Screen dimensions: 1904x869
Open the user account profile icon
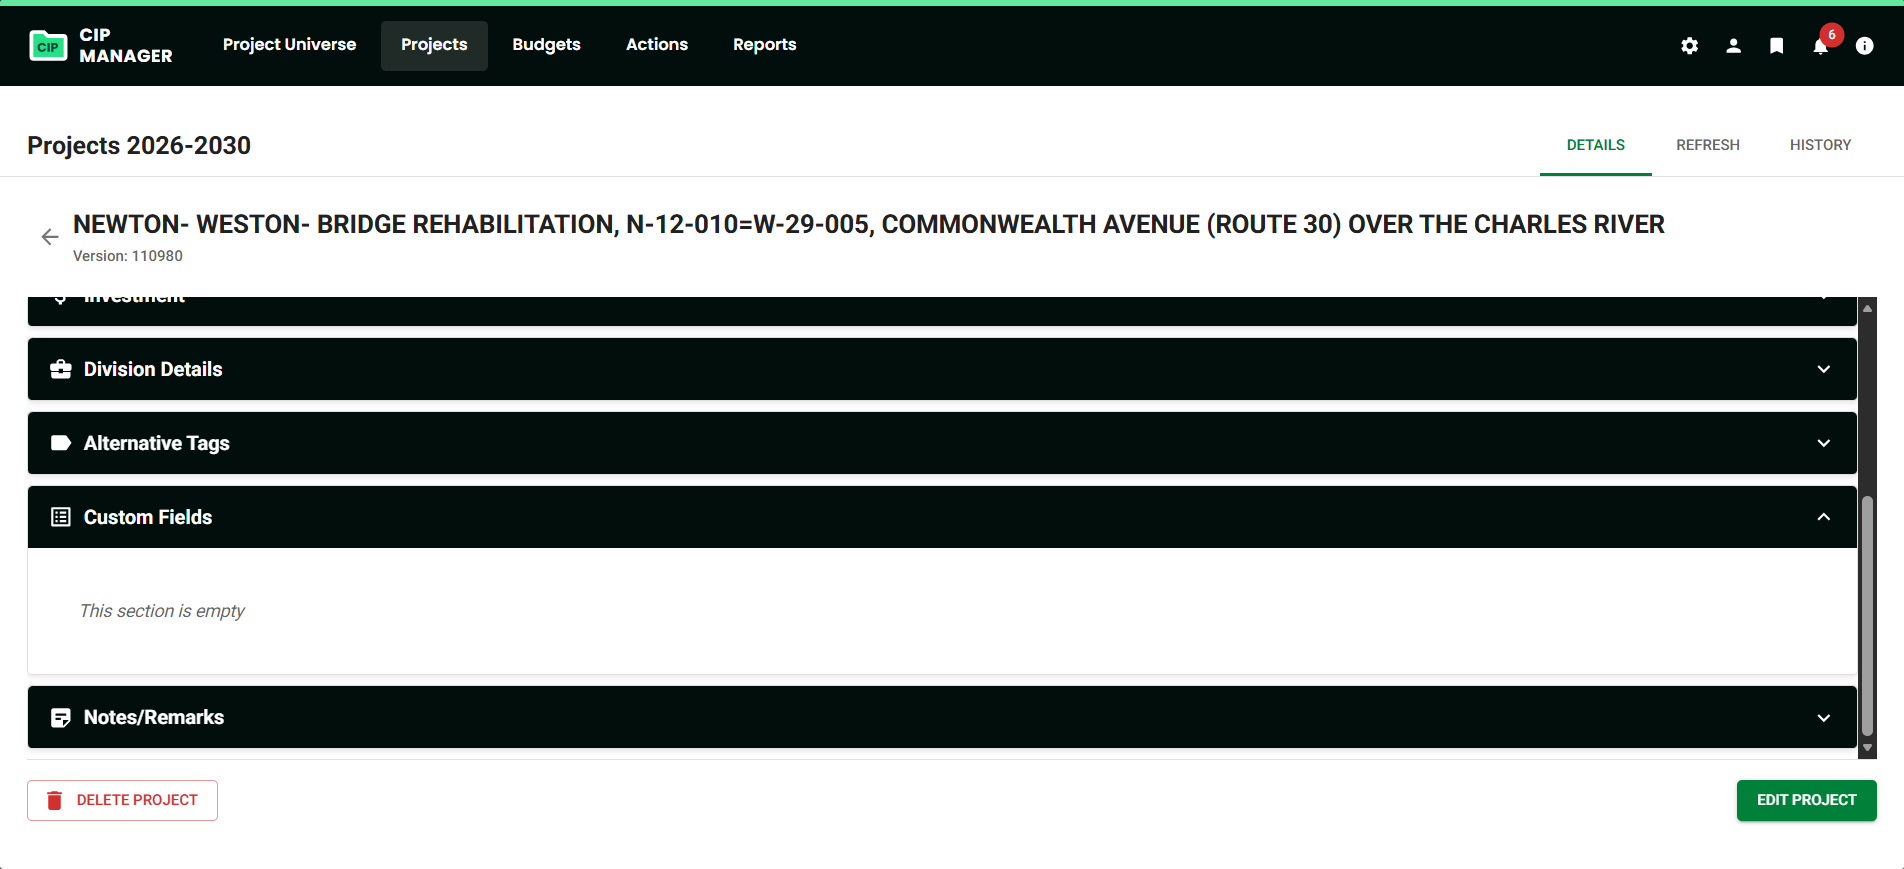(1733, 46)
